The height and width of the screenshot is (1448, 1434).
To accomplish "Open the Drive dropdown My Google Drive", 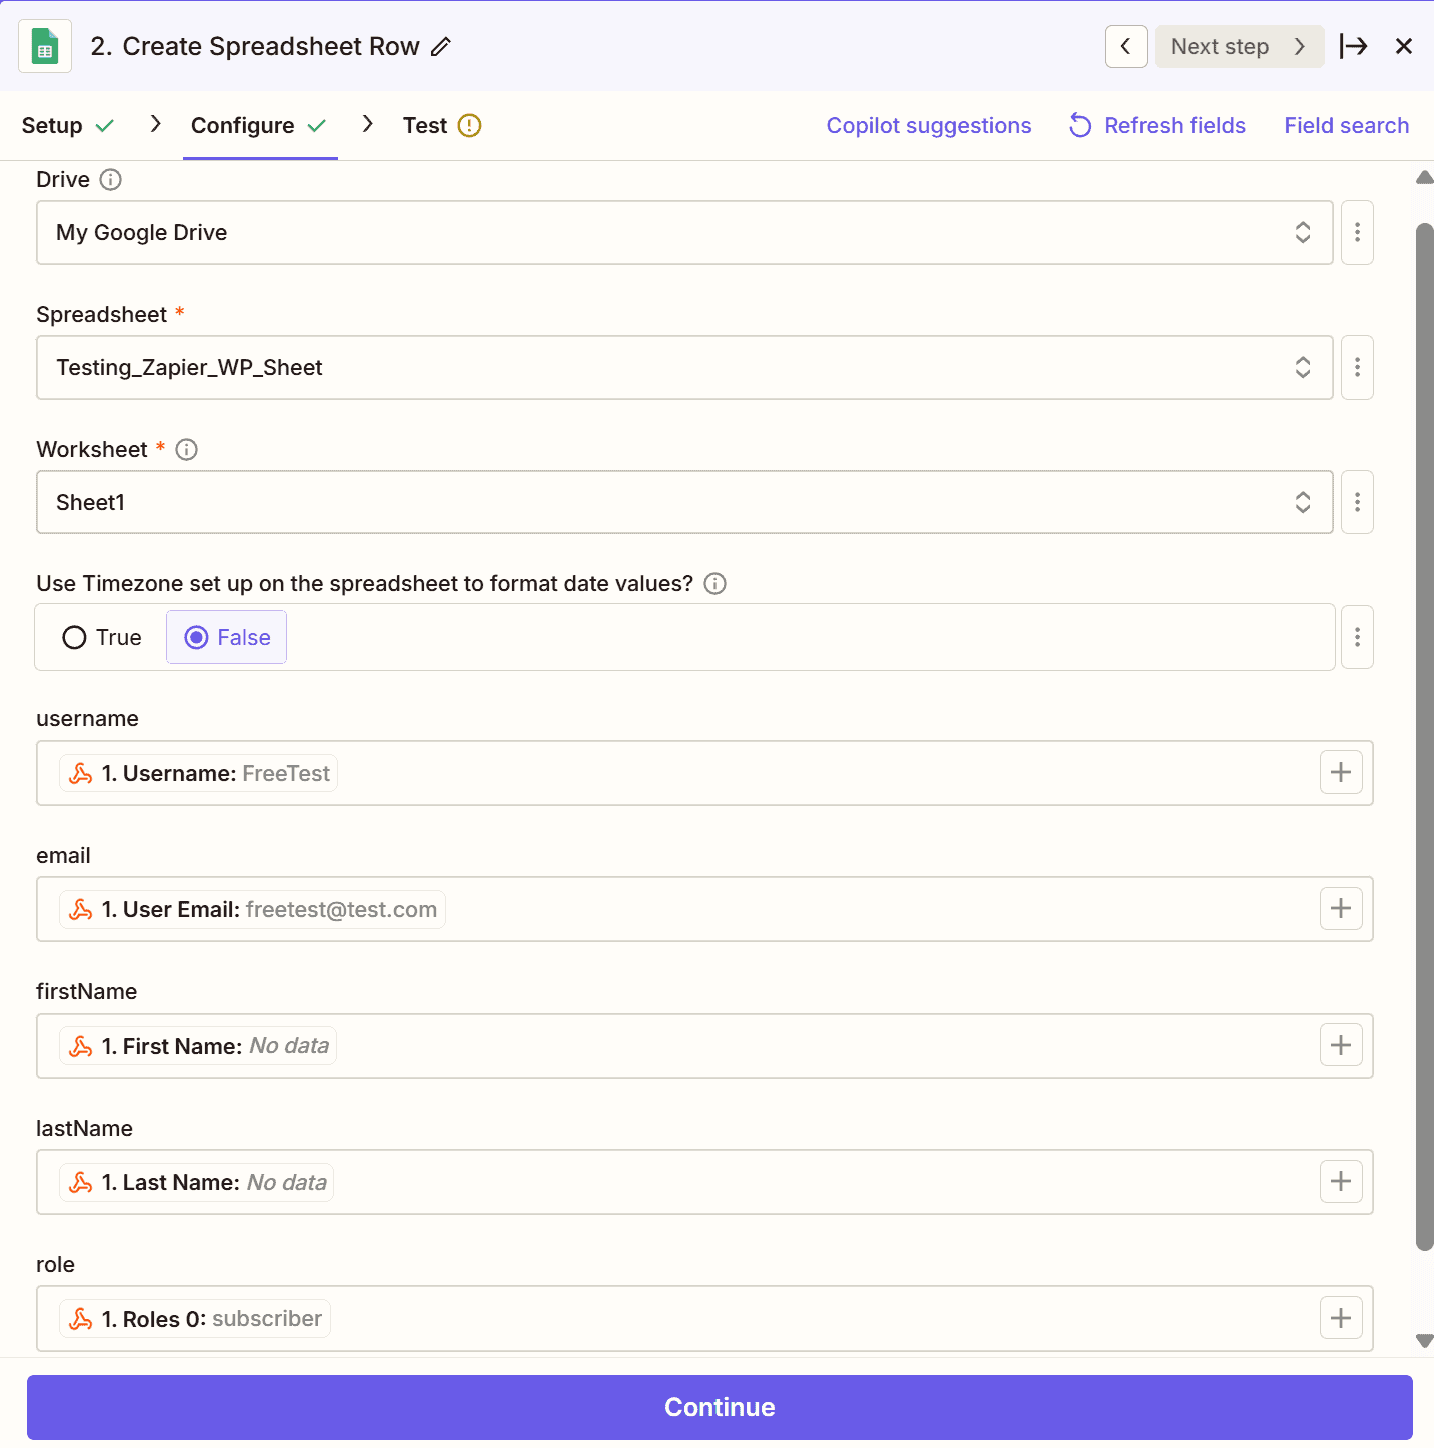I will click(x=685, y=232).
